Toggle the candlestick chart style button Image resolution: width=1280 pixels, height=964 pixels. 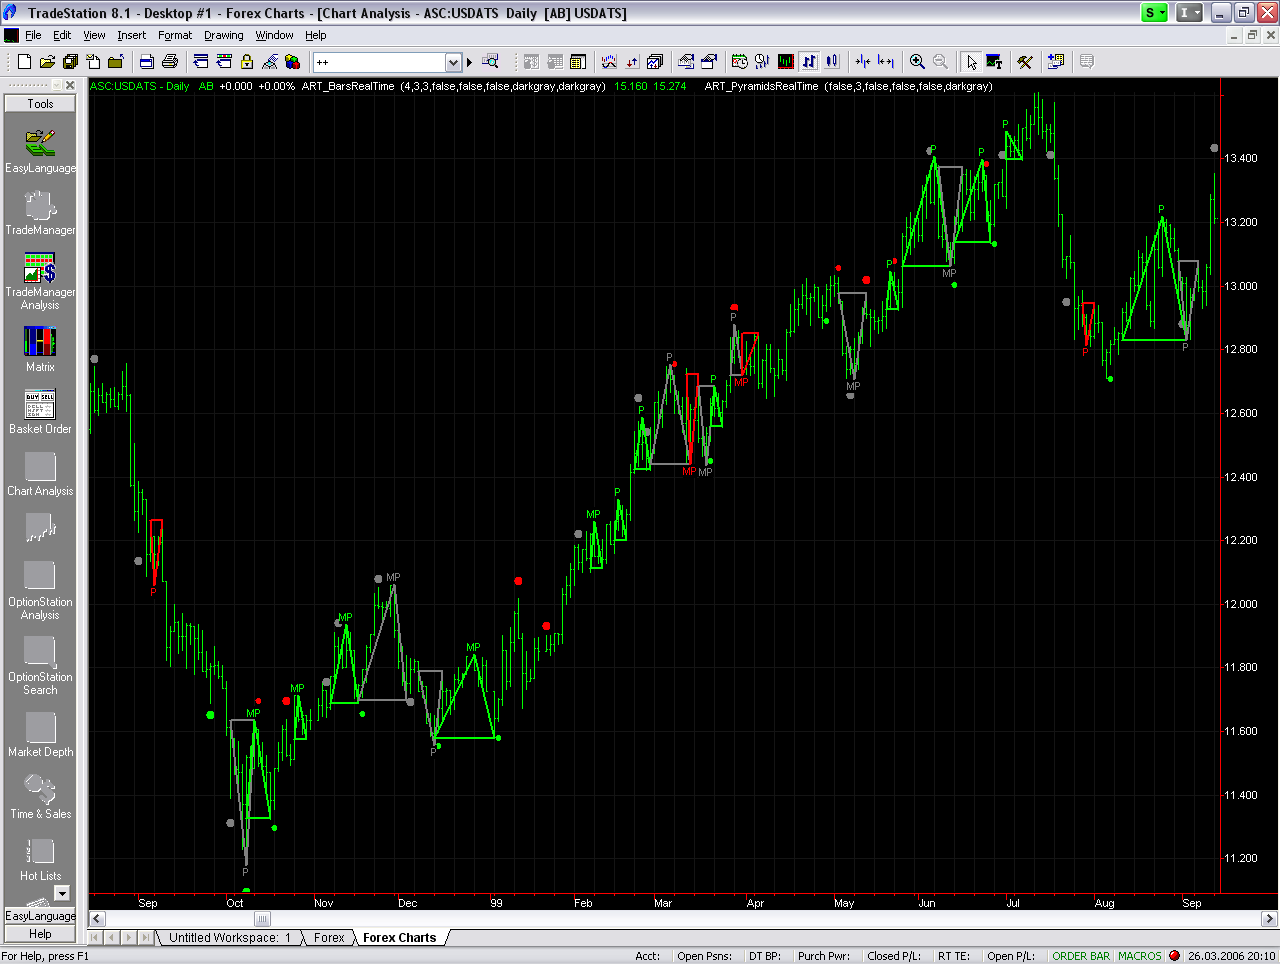click(832, 62)
